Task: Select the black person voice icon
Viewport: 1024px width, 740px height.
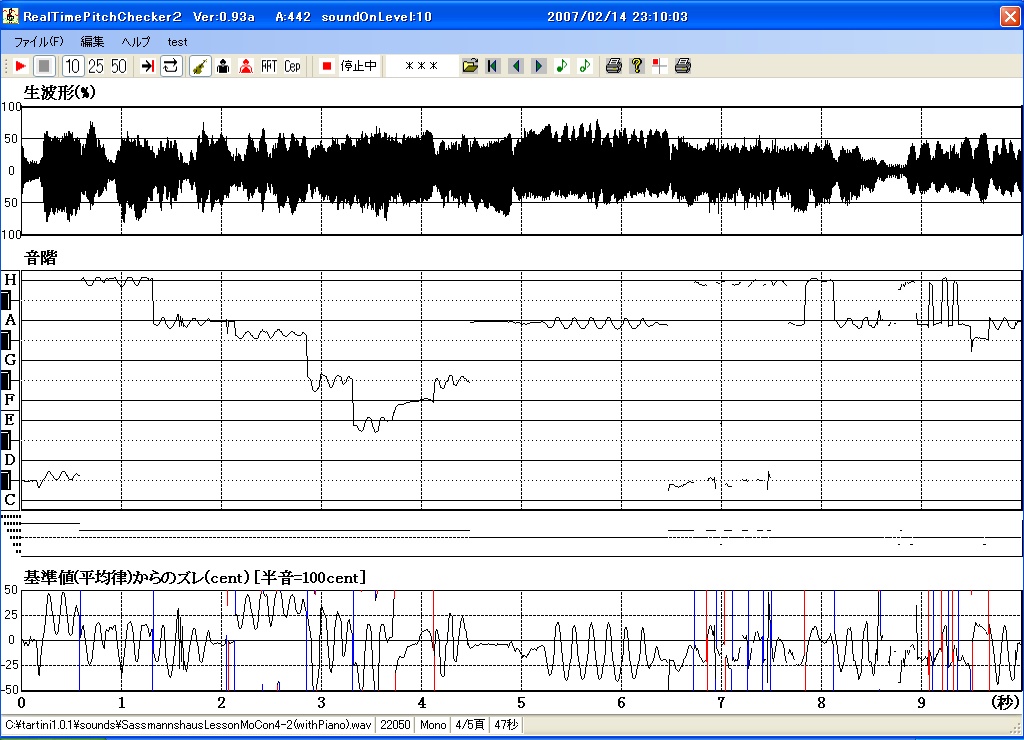Action: [x=223, y=66]
